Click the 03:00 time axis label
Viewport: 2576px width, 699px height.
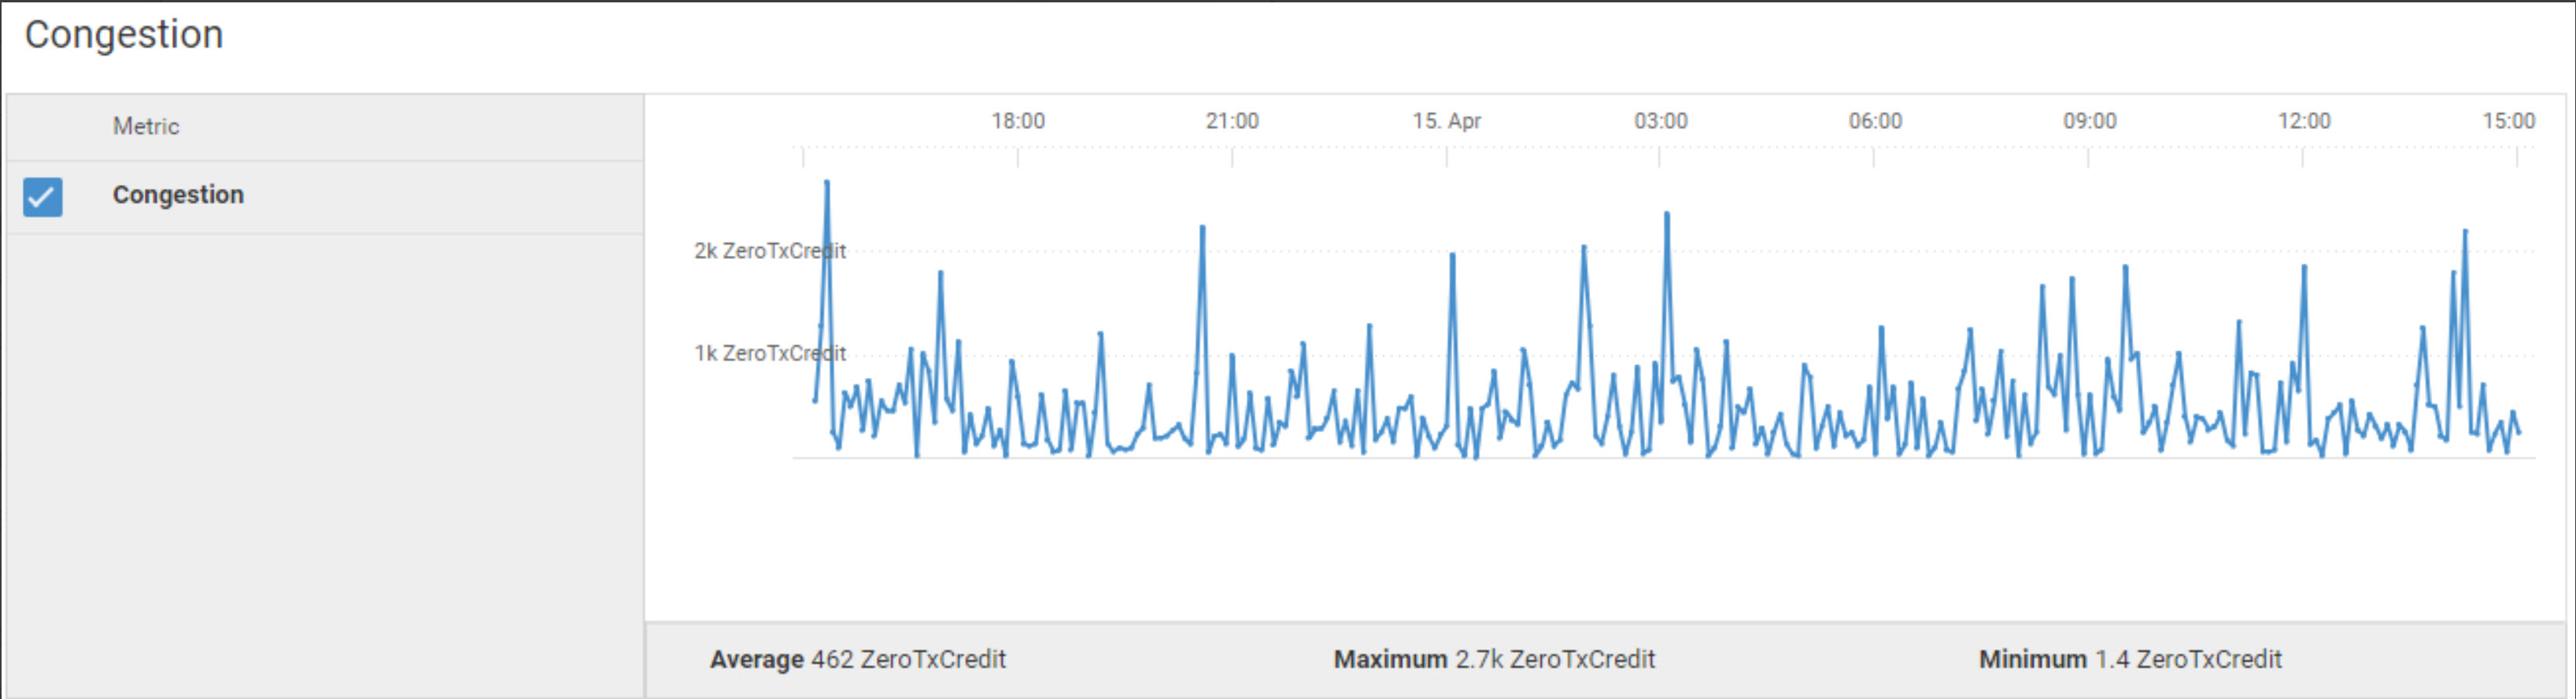click(x=1661, y=121)
